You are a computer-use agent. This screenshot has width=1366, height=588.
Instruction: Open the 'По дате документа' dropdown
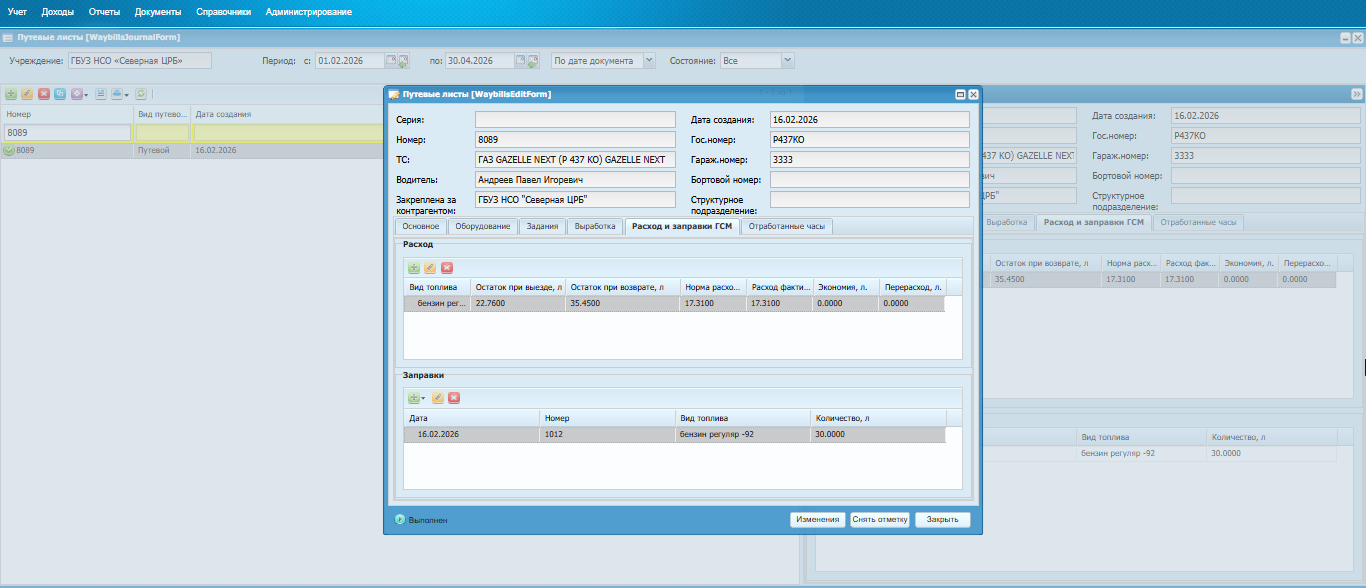pyautogui.click(x=649, y=60)
